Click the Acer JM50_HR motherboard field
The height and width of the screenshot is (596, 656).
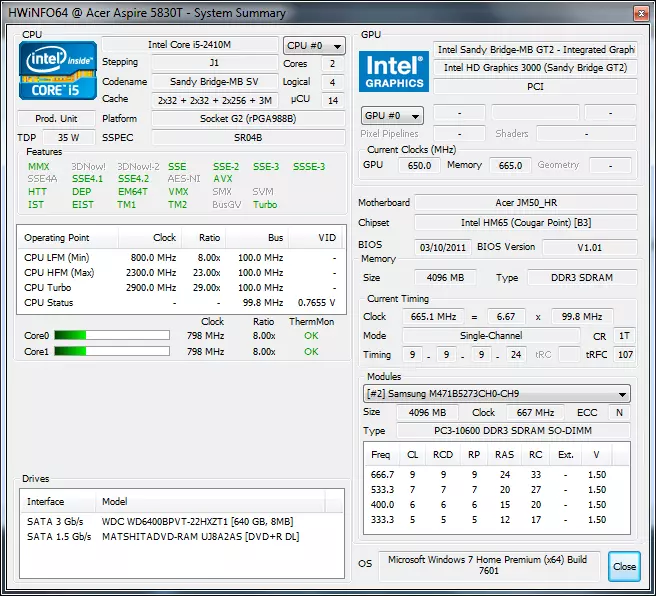(x=525, y=202)
